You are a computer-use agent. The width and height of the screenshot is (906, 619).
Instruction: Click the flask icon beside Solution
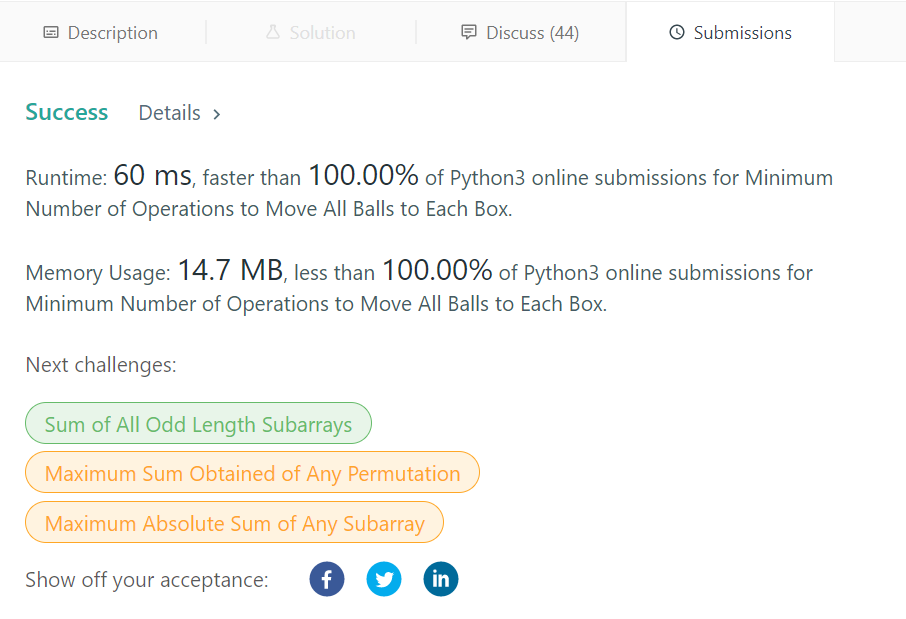coord(273,33)
